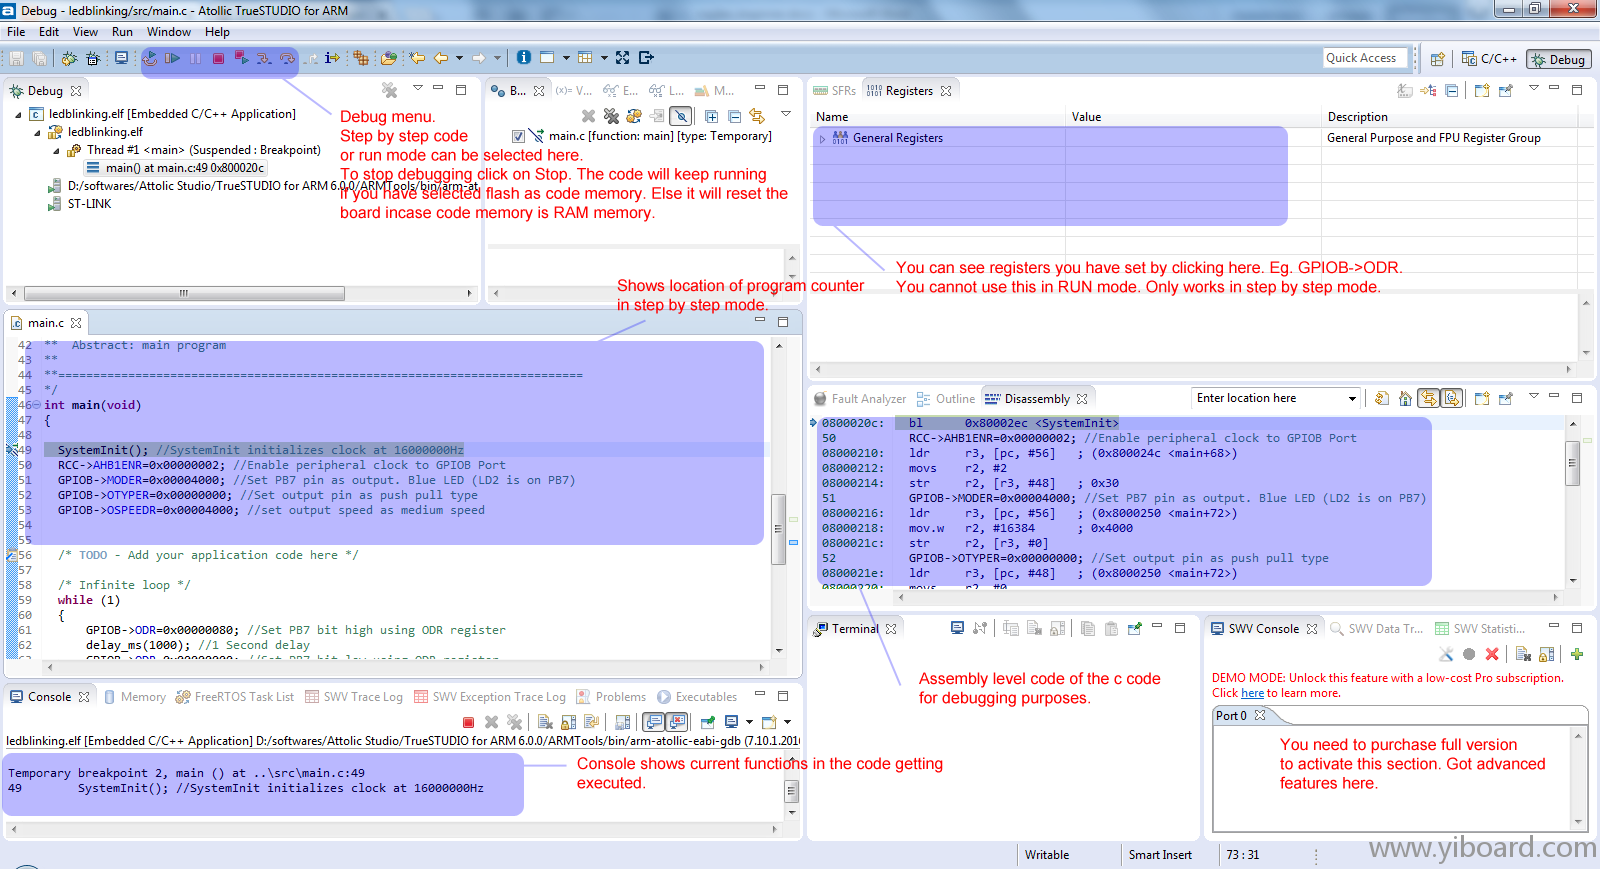Click Exit full screen arrows icon in toolbar
Screen dimensions: 1600x869
click(622, 58)
